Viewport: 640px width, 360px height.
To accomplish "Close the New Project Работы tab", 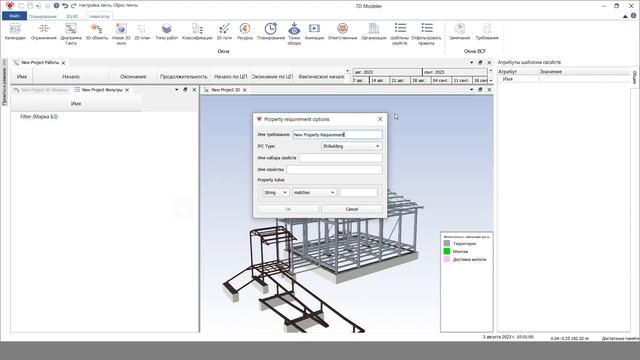I will pos(63,63).
